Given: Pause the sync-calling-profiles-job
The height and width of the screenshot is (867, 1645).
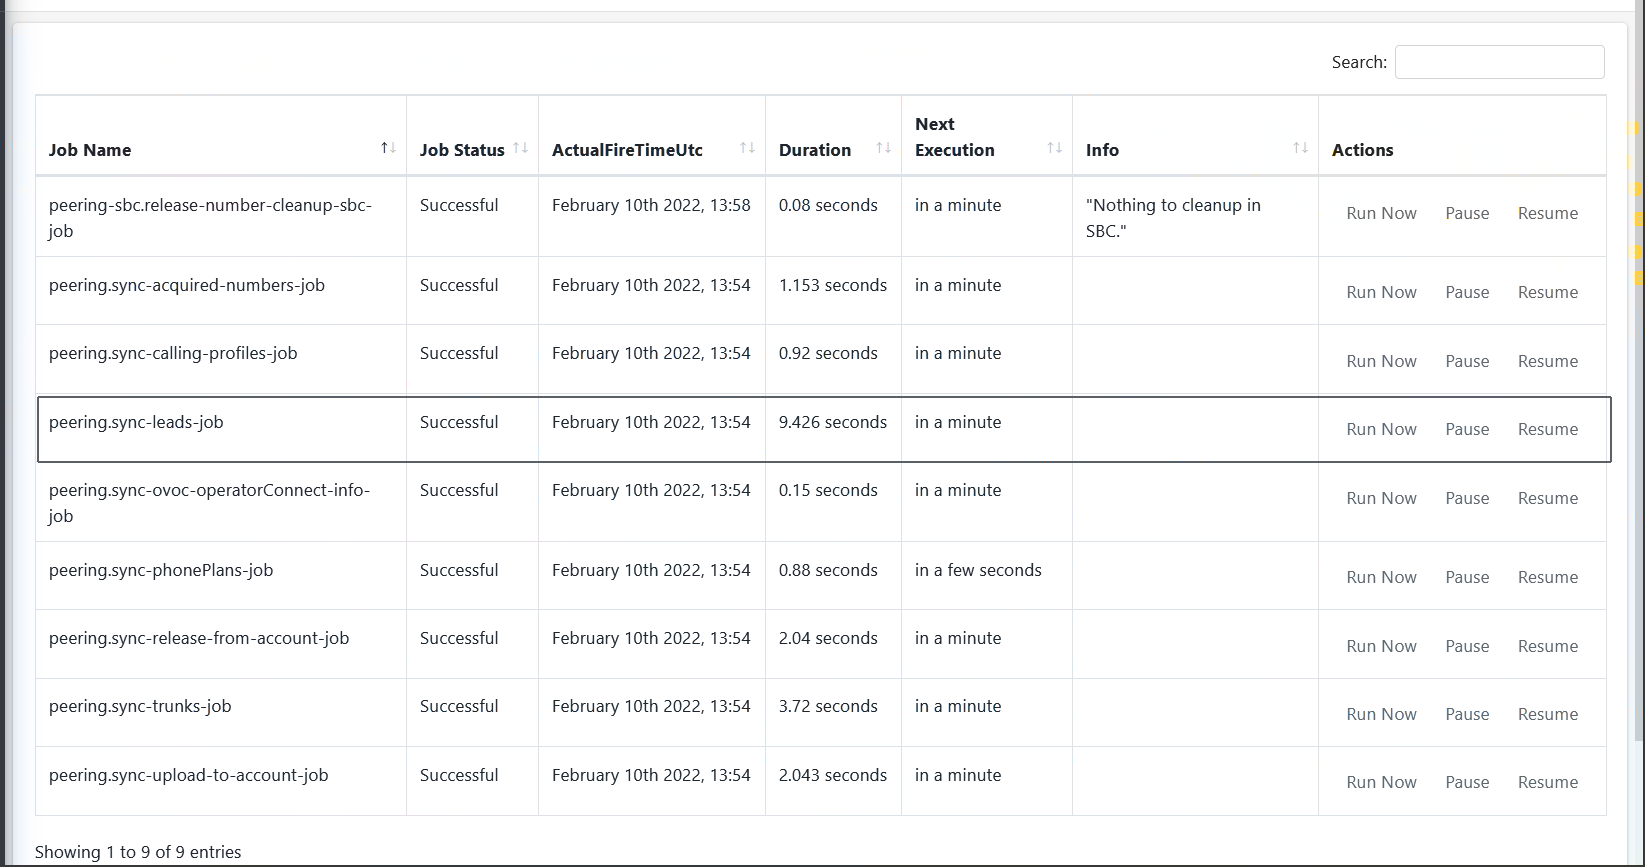Looking at the screenshot, I should click(1467, 361).
